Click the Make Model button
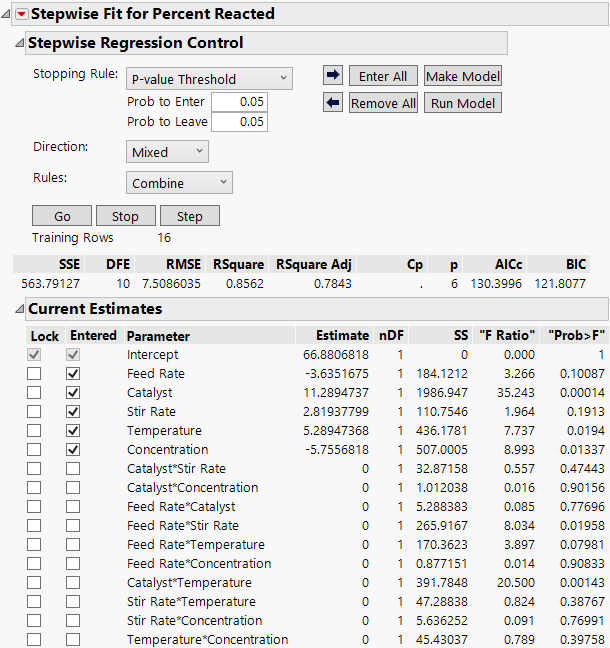The image size is (610, 648). tap(463, 76)
